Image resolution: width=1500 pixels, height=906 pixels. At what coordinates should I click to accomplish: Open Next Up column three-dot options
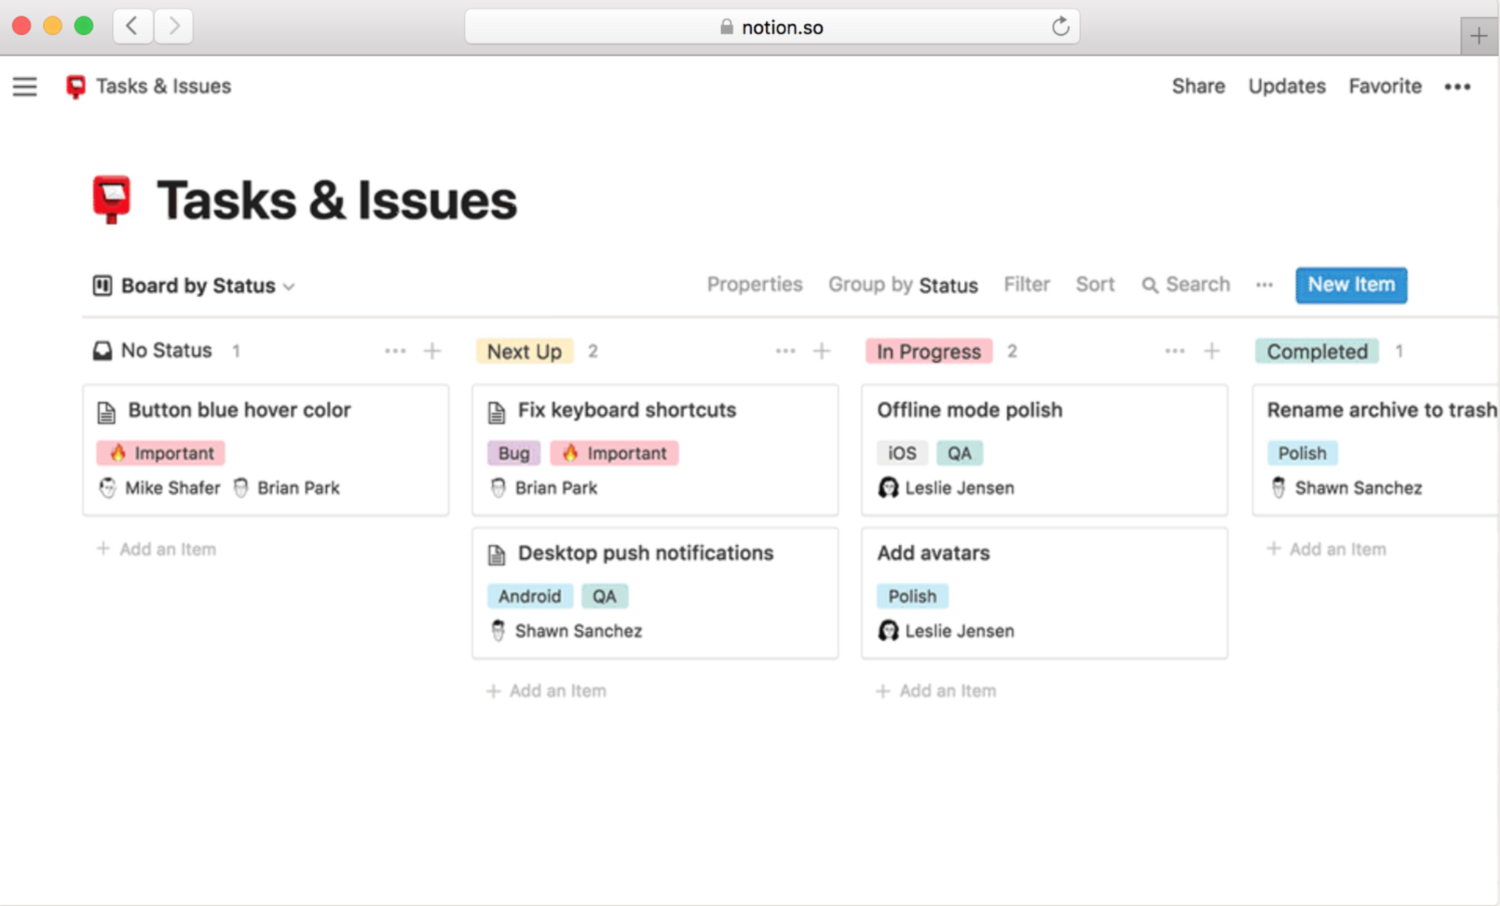coord(785,351)
